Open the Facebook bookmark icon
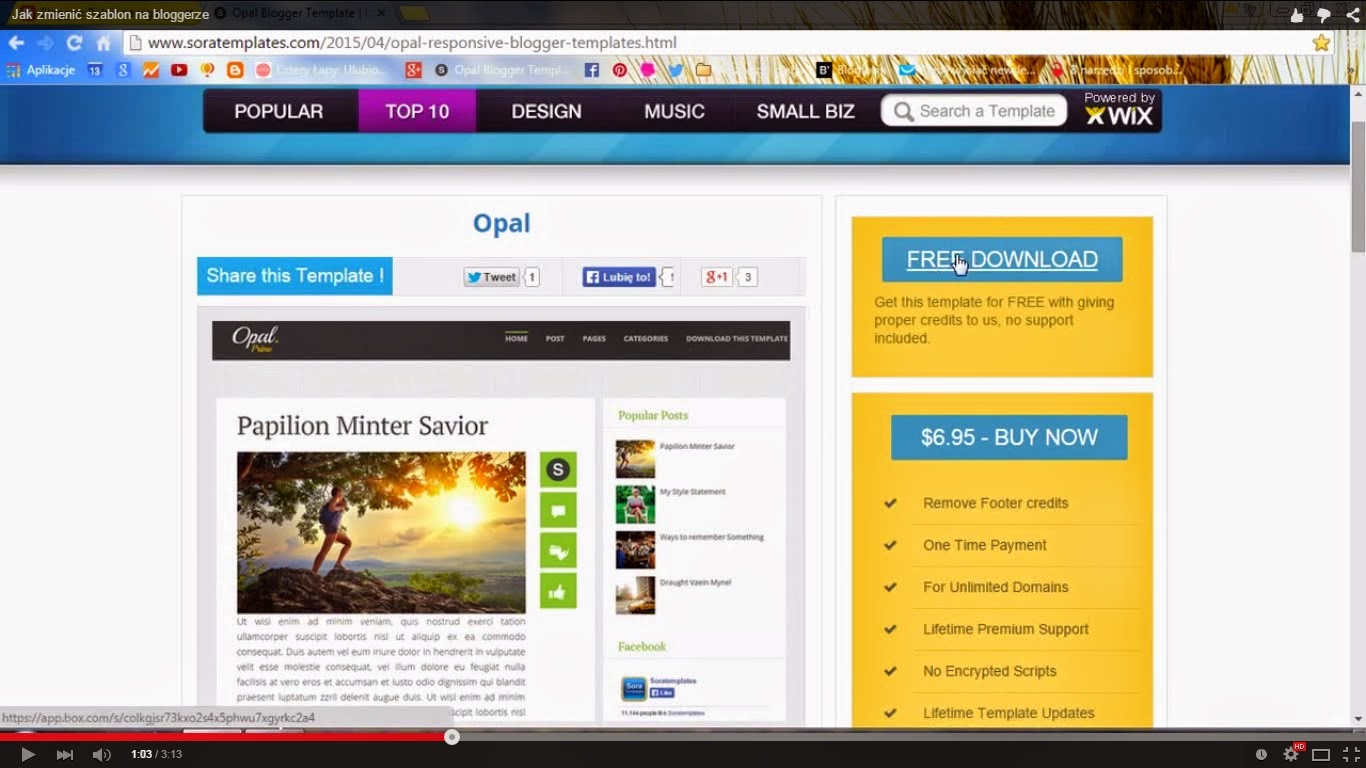This screenshot has height=768, width=1366. (x=591, y=70)
